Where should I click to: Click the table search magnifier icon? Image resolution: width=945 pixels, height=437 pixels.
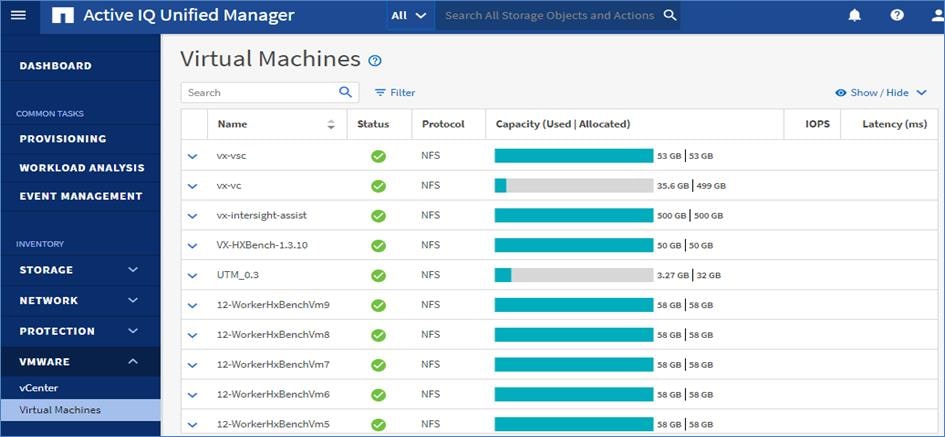point(345,92)
